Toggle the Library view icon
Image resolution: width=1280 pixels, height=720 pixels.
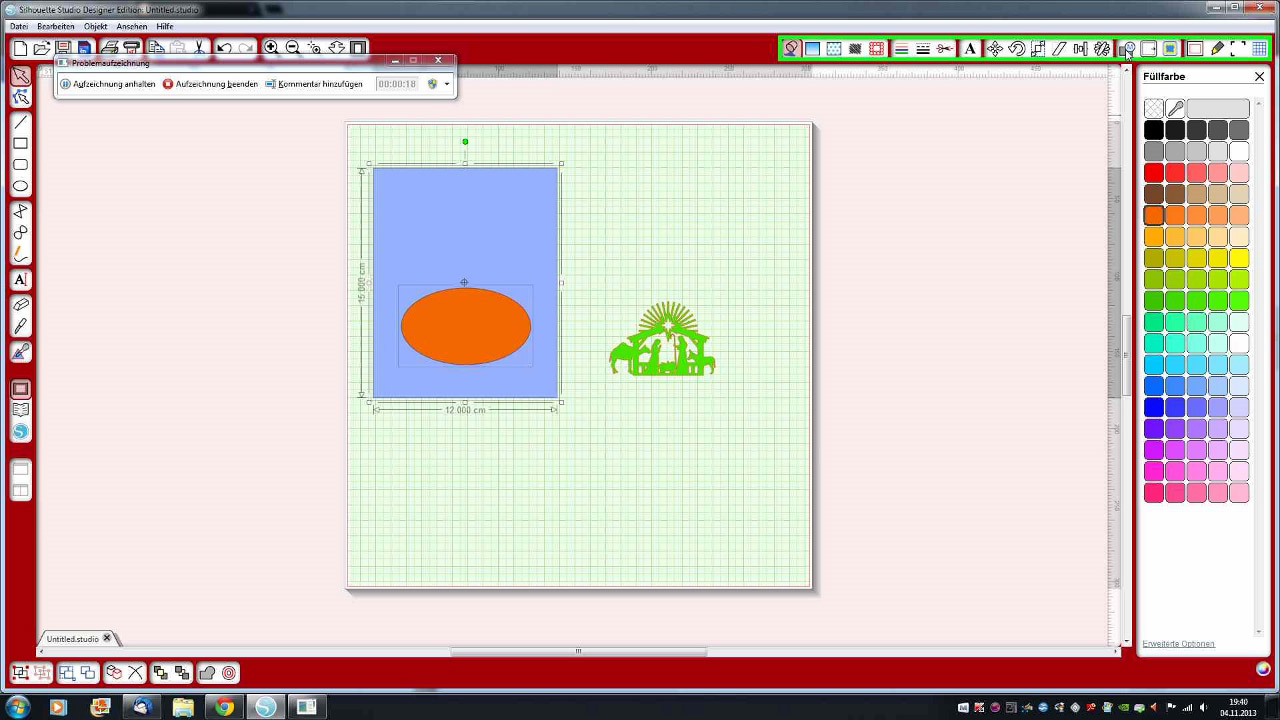click(20, 410)
